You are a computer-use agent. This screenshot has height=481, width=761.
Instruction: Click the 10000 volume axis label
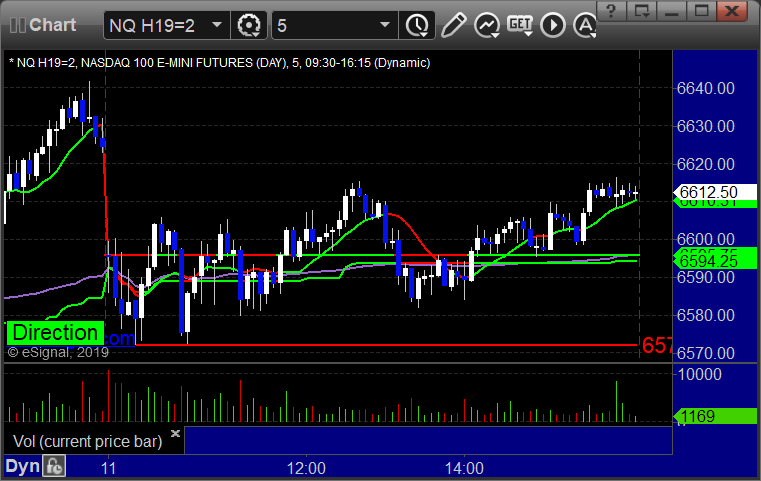coord(699,374)
